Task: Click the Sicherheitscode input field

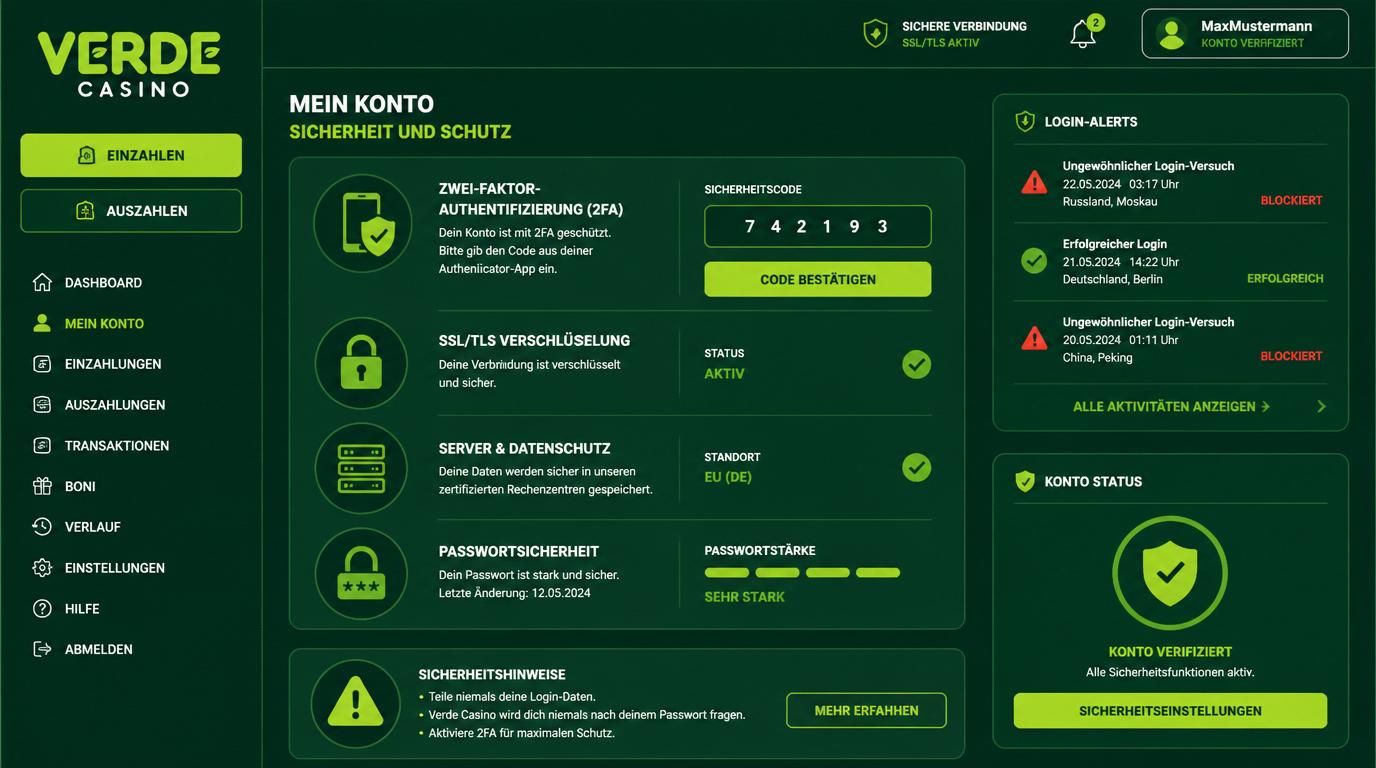Action: (x=818, y=226)
